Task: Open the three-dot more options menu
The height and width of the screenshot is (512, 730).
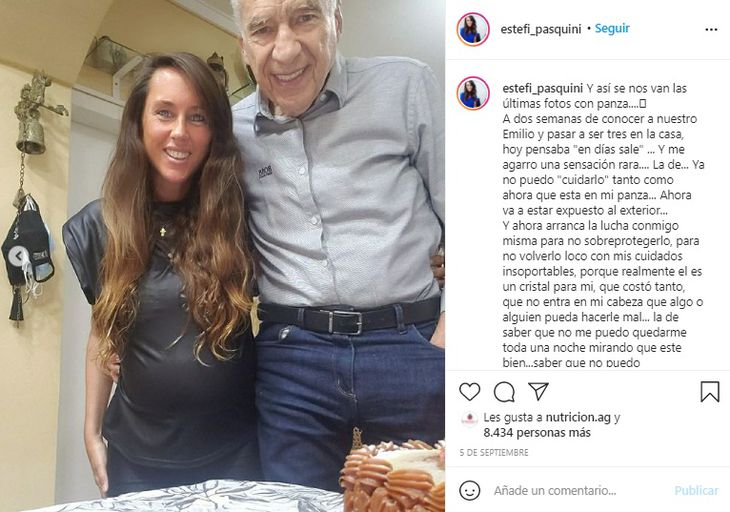Action: 711,30
